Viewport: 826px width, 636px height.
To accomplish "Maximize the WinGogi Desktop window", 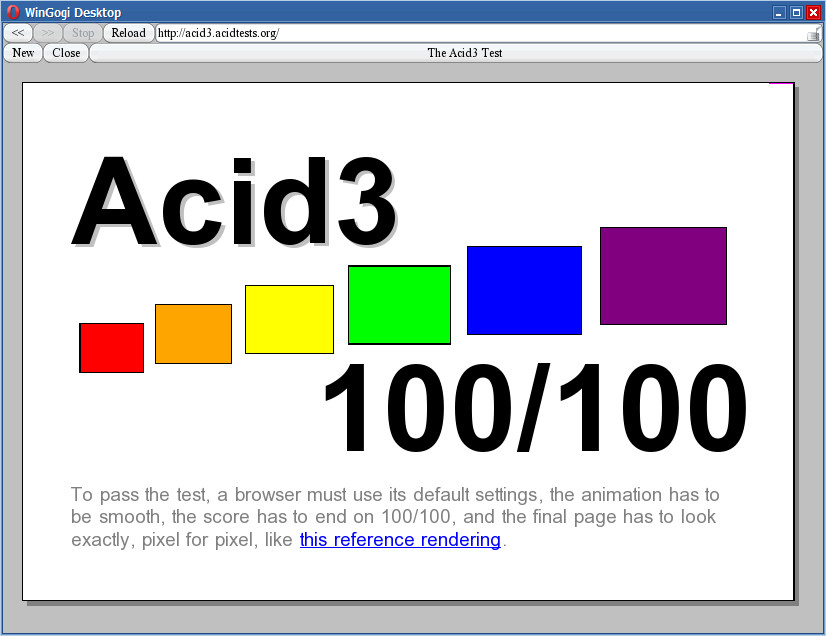I will click(796, 13).
